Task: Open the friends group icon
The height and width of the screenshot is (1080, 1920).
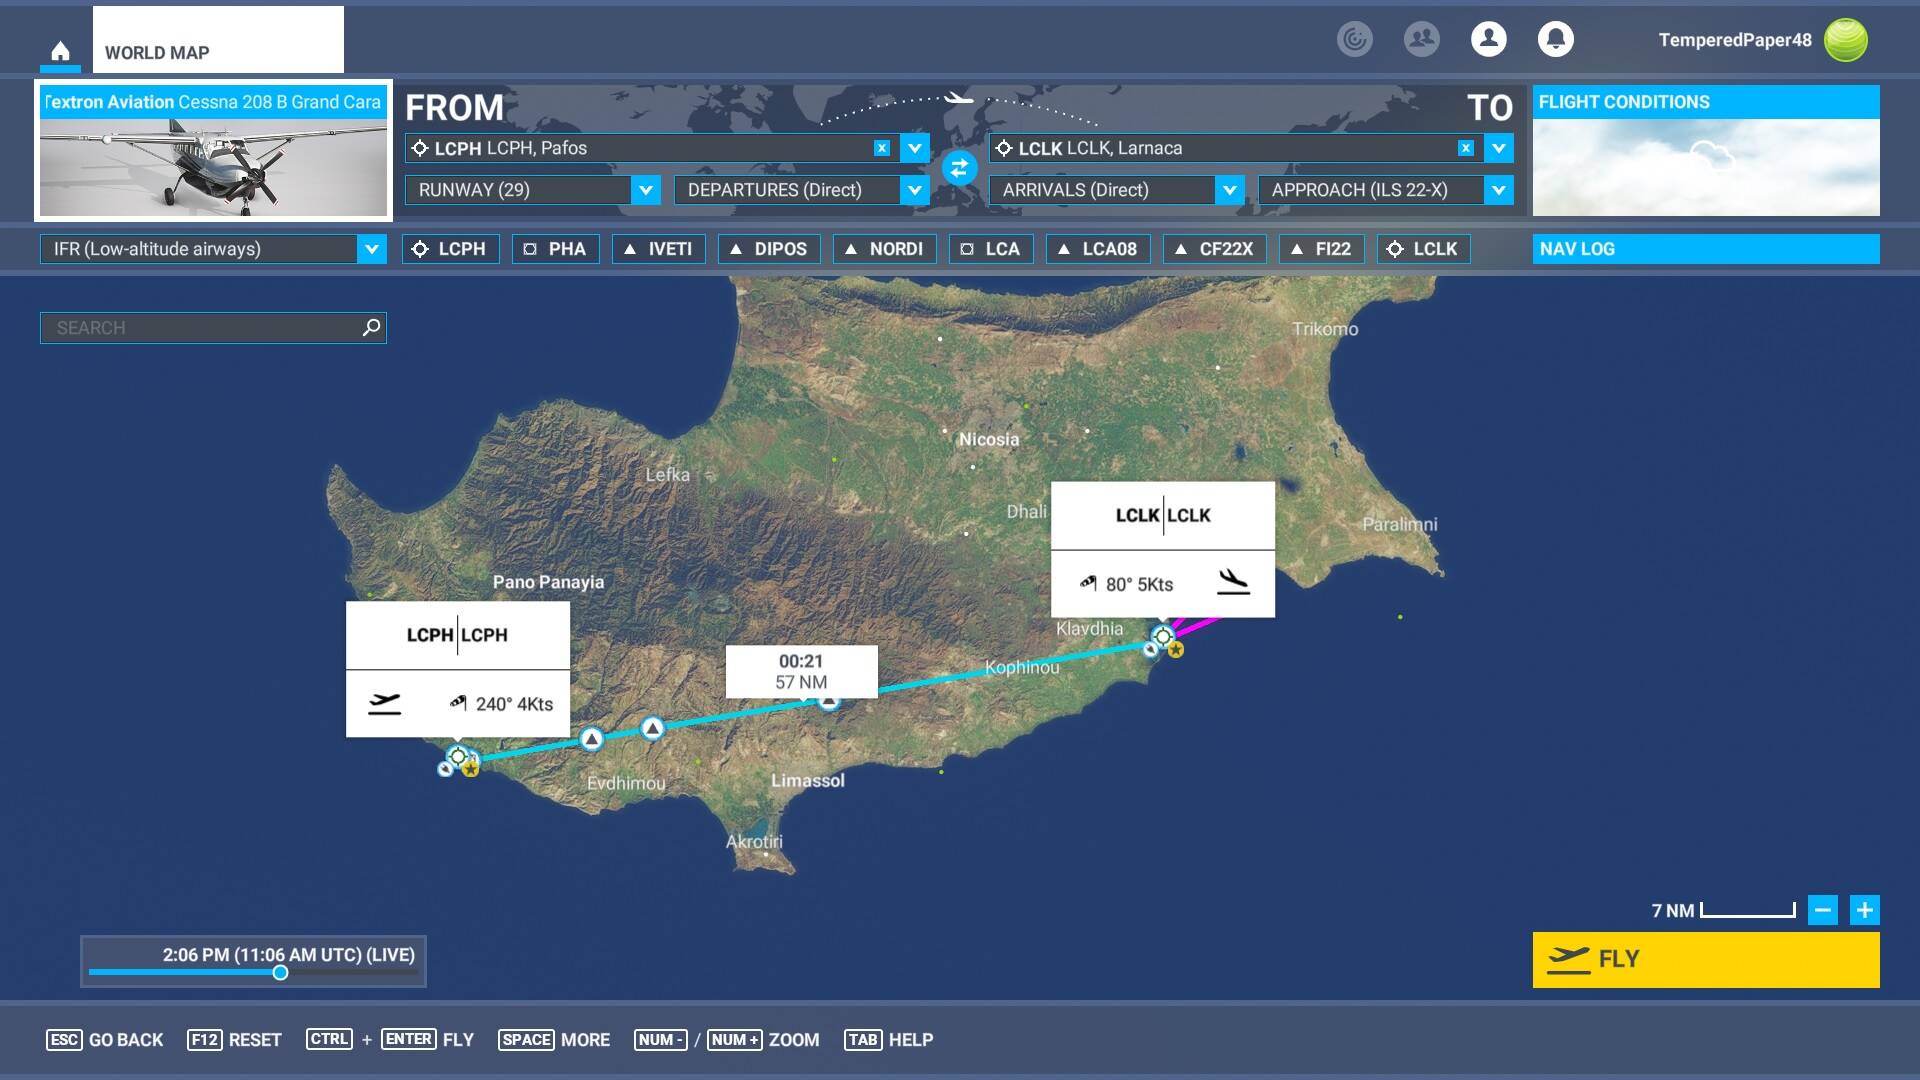Action: point(1421,39)
